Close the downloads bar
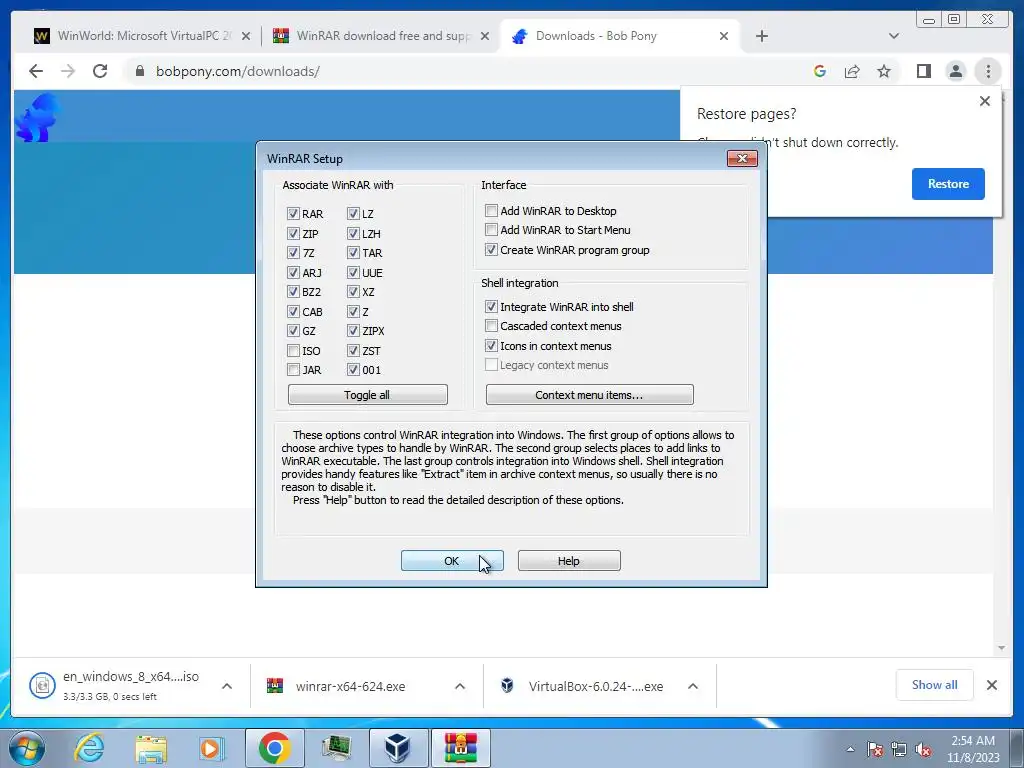This screenshot has width=1024, height=768. coord(992,685)
